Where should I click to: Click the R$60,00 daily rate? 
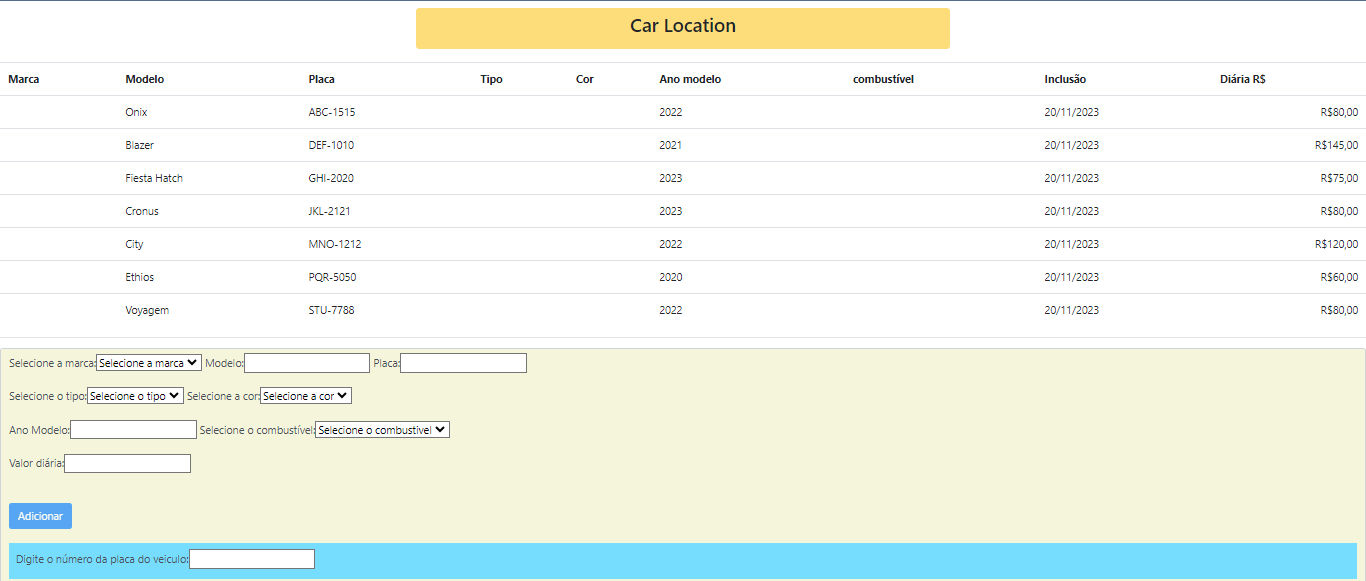coord(1340,277)
